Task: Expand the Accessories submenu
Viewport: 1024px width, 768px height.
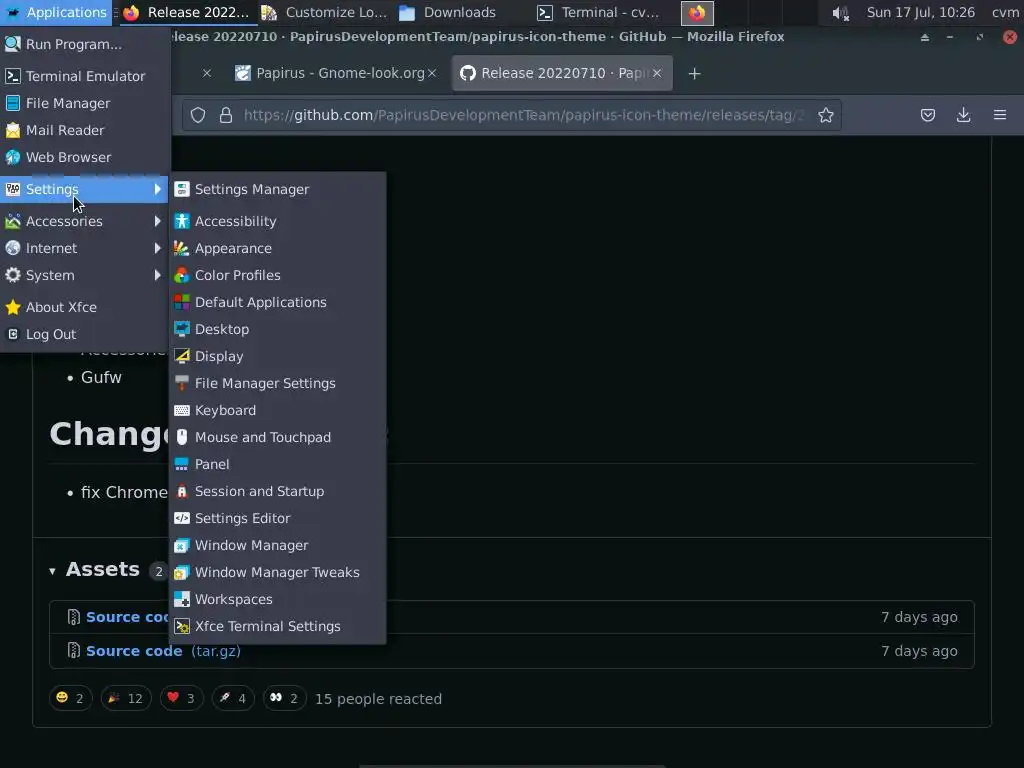Action: (x=85, y=221)
